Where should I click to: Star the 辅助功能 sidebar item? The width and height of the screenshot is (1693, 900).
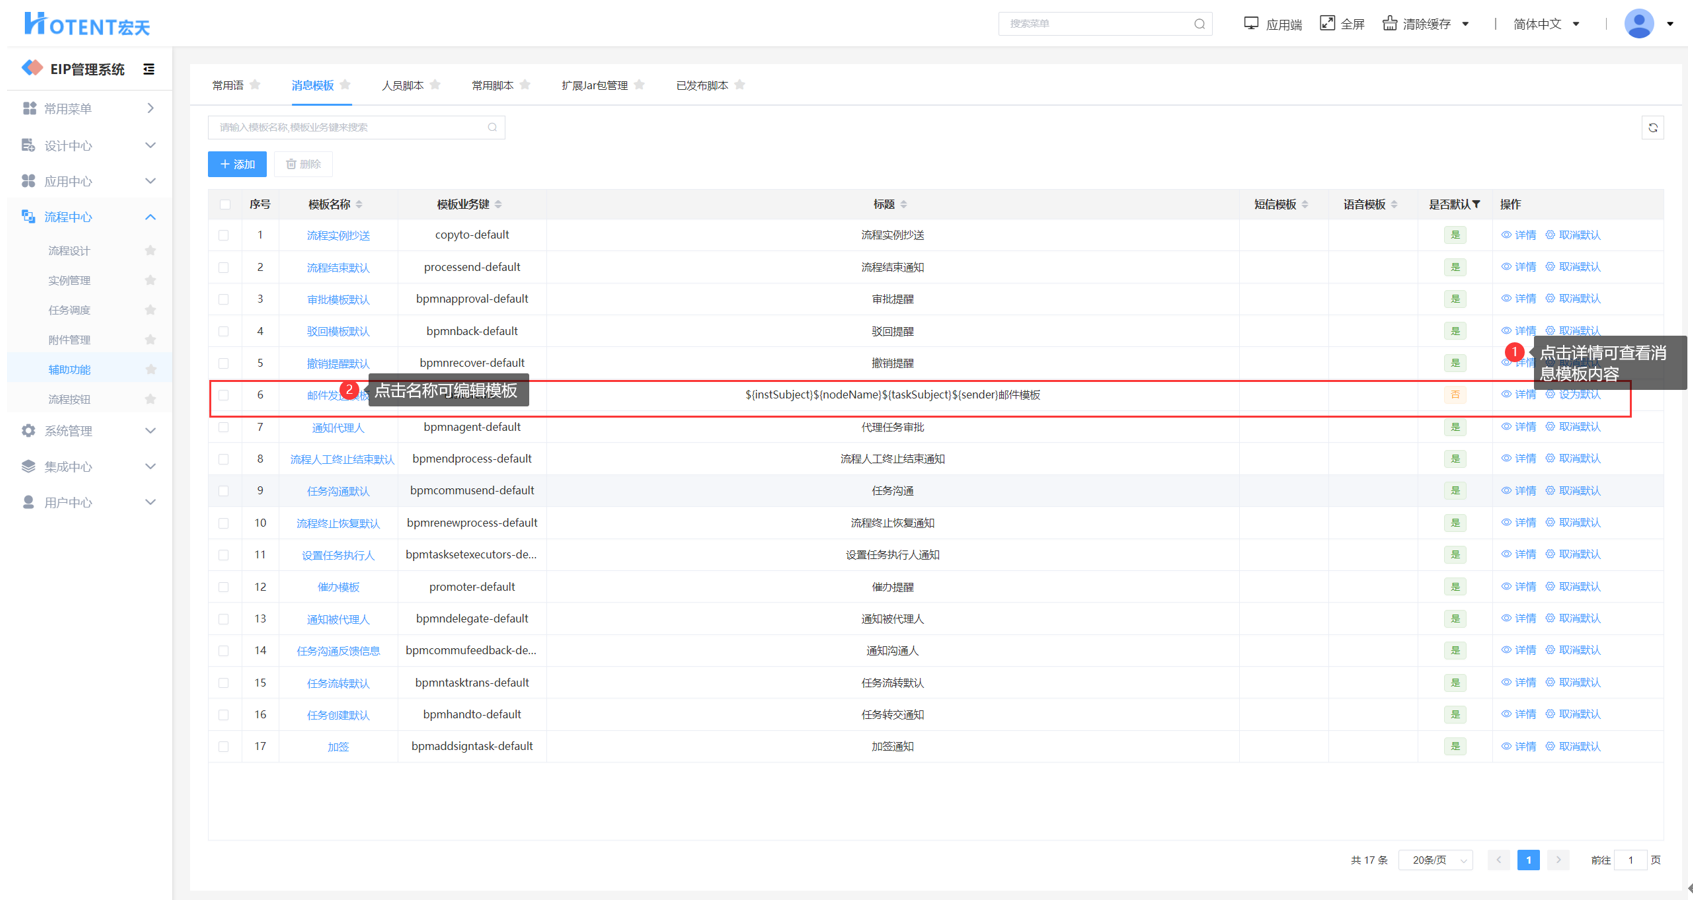(150, 370)
